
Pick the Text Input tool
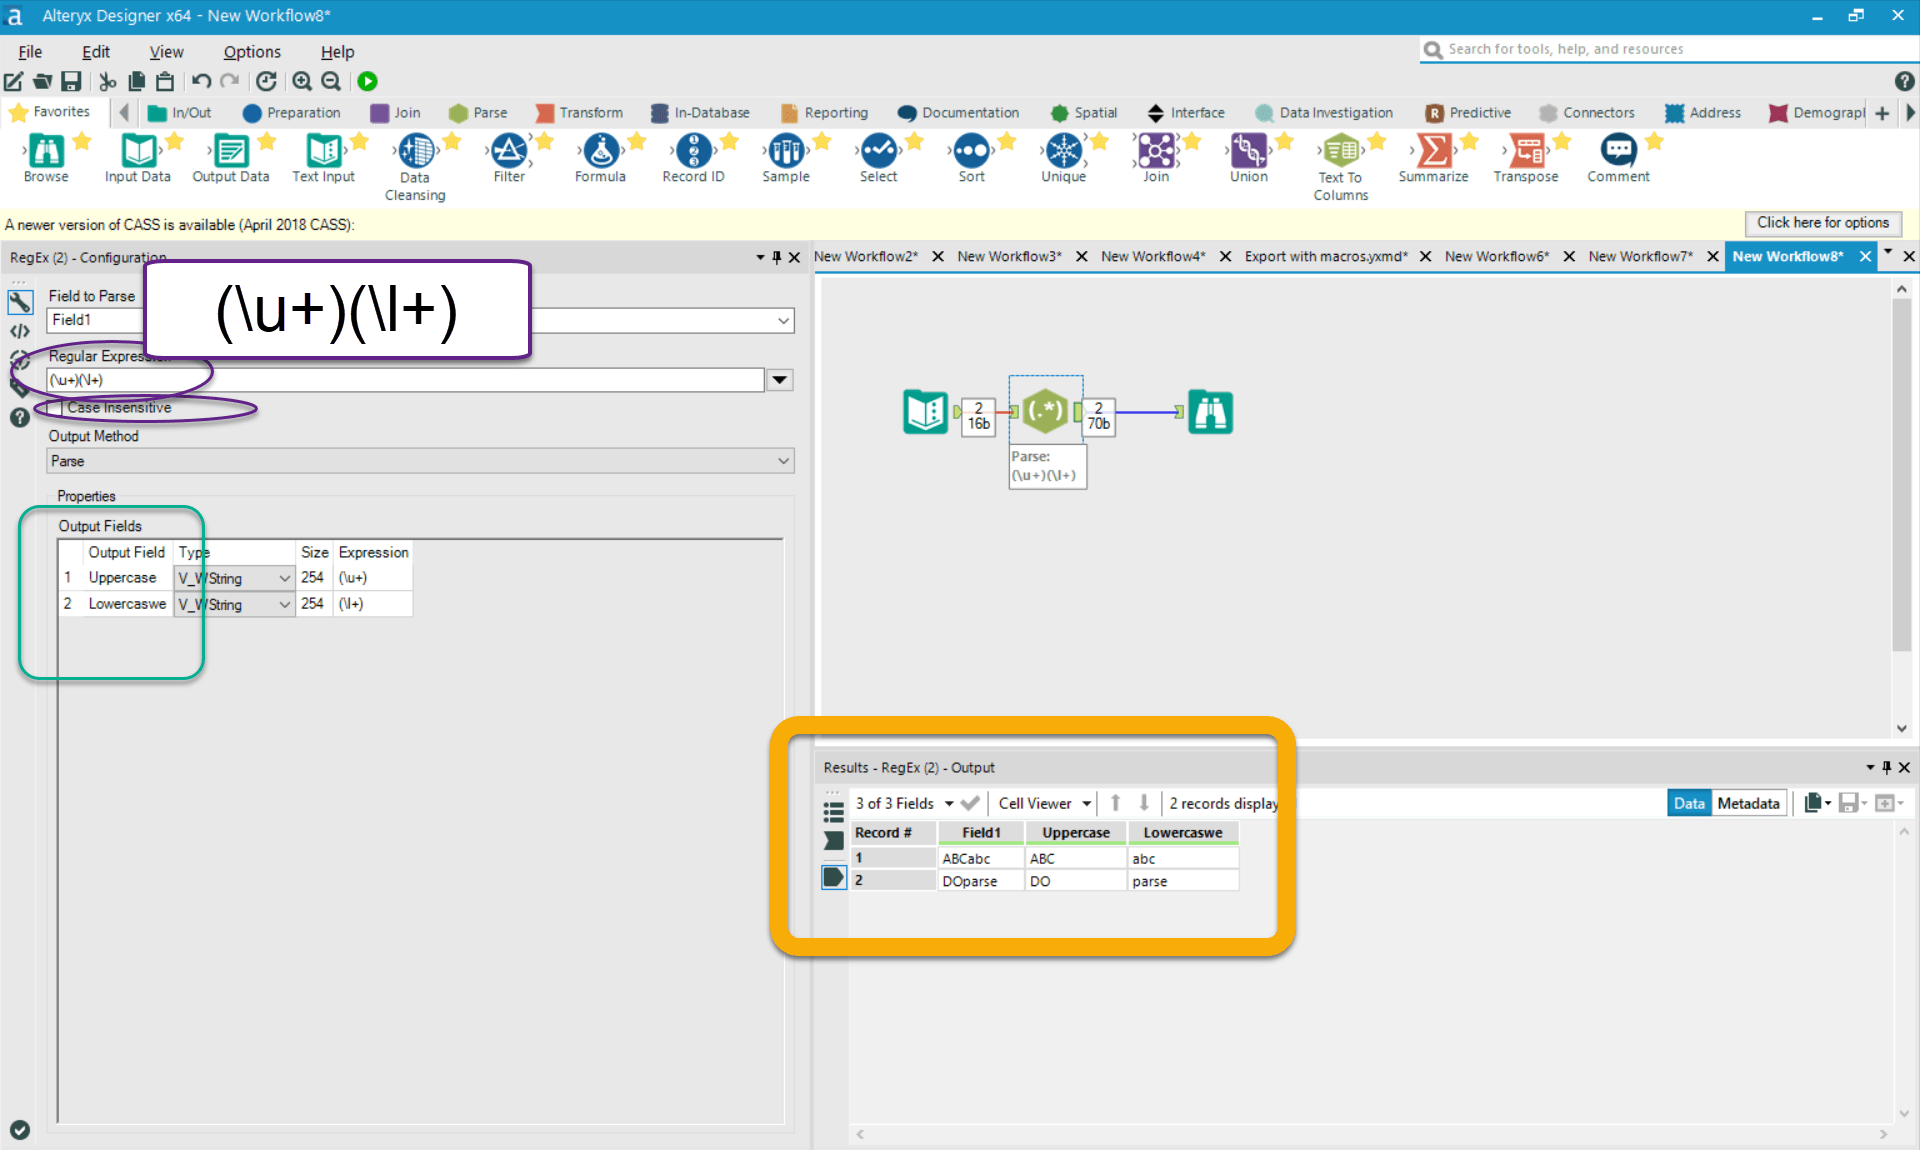pyautogui.click(x=323, y=151)
